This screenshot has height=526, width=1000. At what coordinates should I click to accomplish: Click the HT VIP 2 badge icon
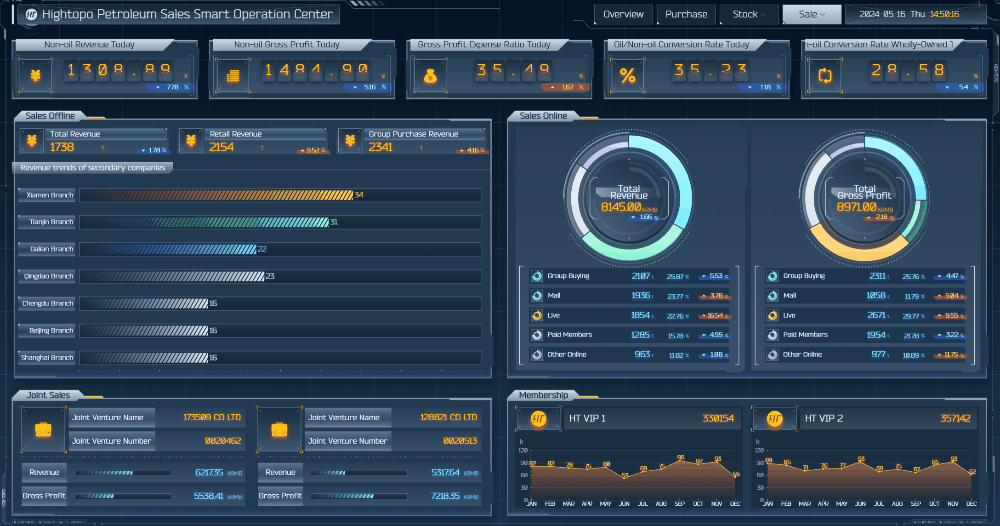pyautogui.click(x=774, y=419)
